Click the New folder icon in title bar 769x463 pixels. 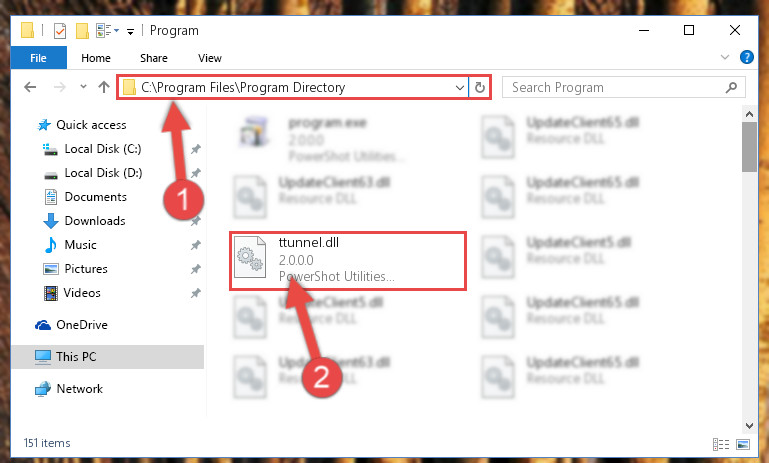tap(82, 31)
